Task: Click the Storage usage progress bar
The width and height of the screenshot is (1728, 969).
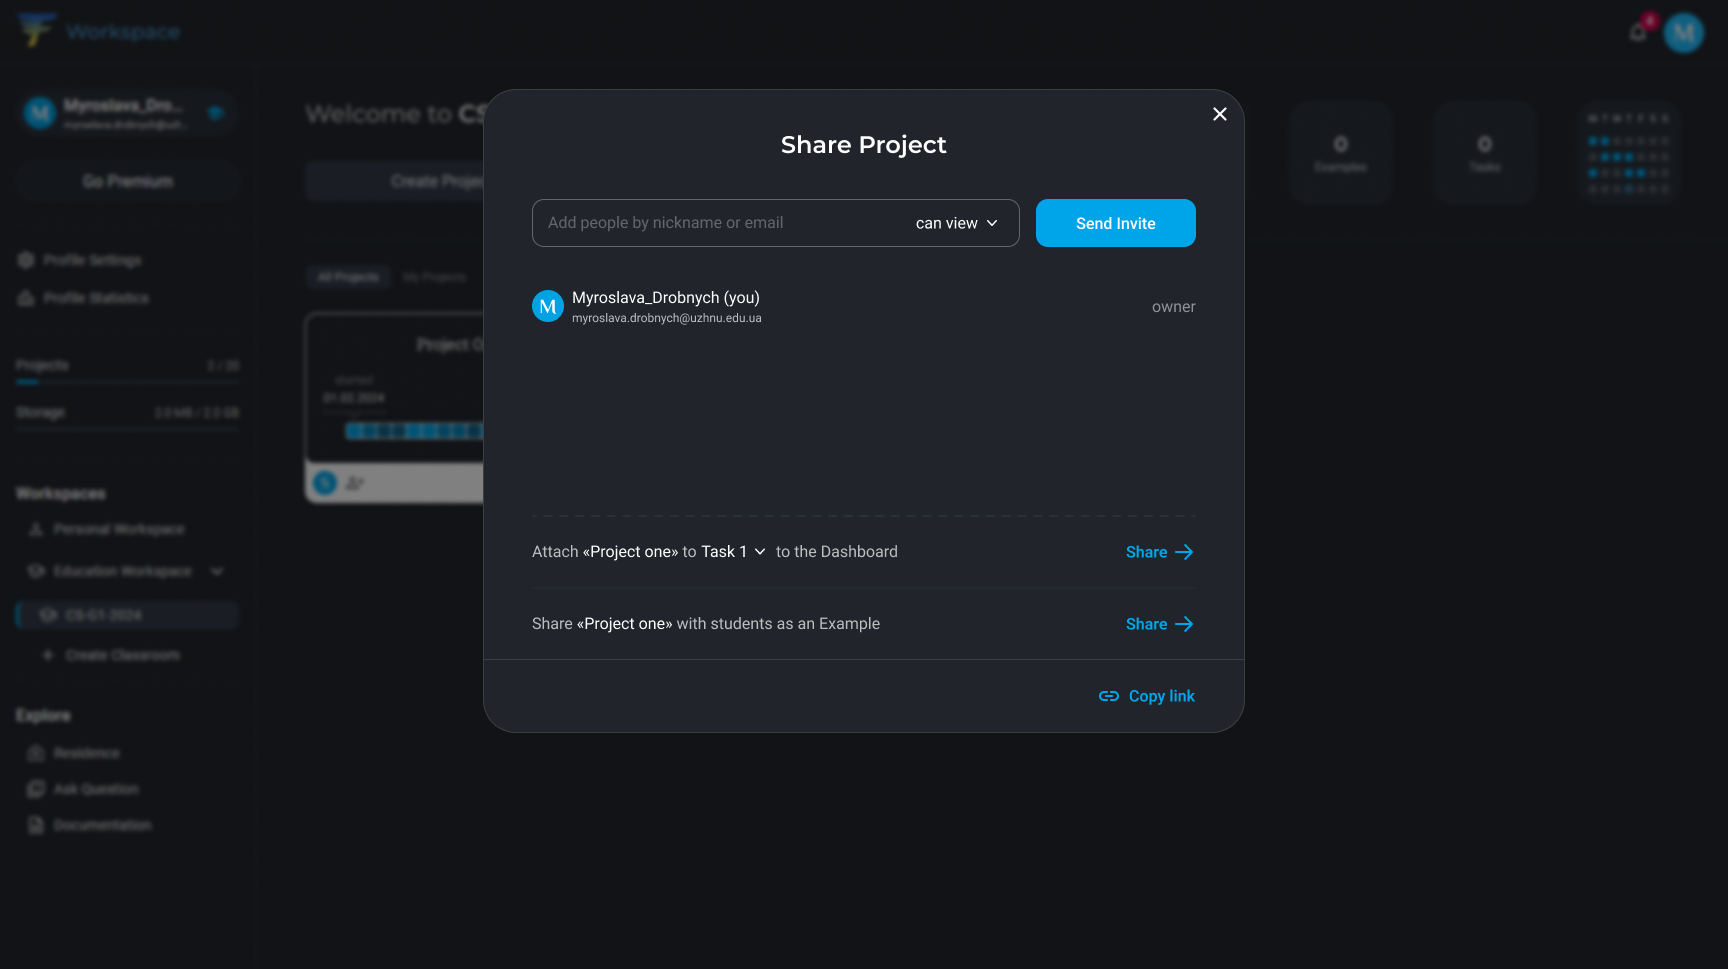Action: tap(127, 427)
